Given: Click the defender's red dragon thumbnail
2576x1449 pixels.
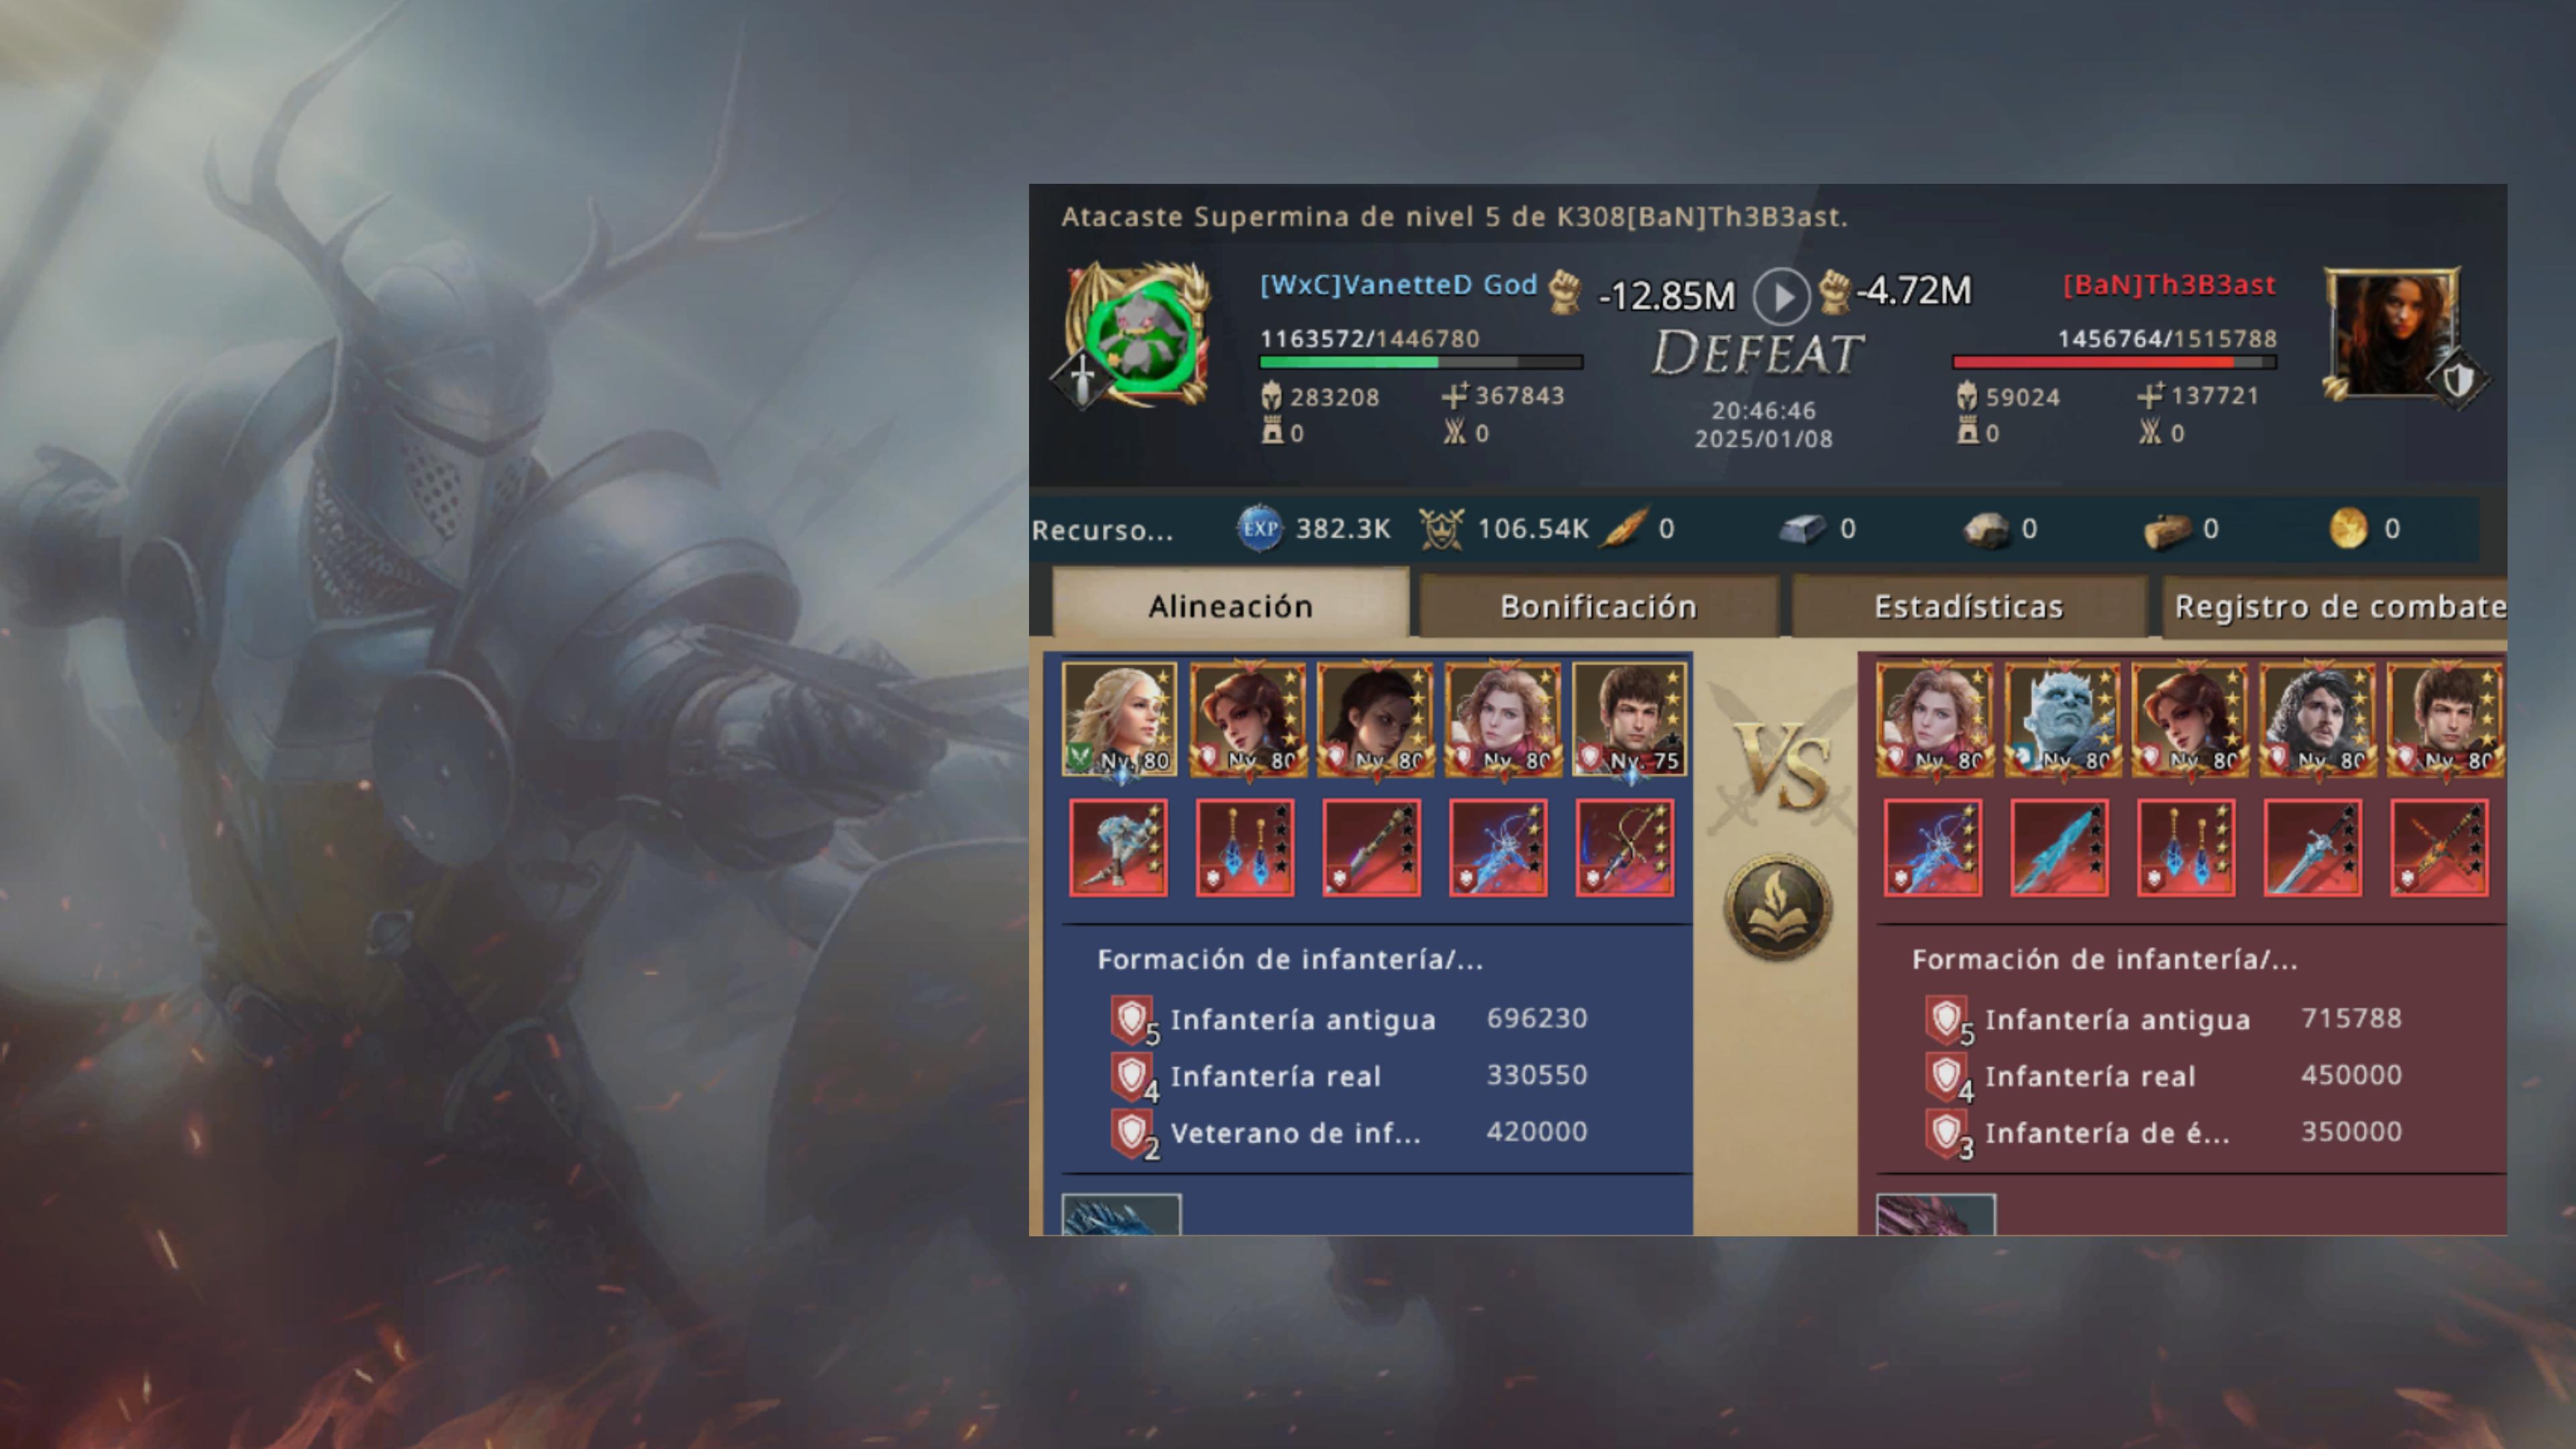Looking at the screenshot, I should (1935, 1214).
